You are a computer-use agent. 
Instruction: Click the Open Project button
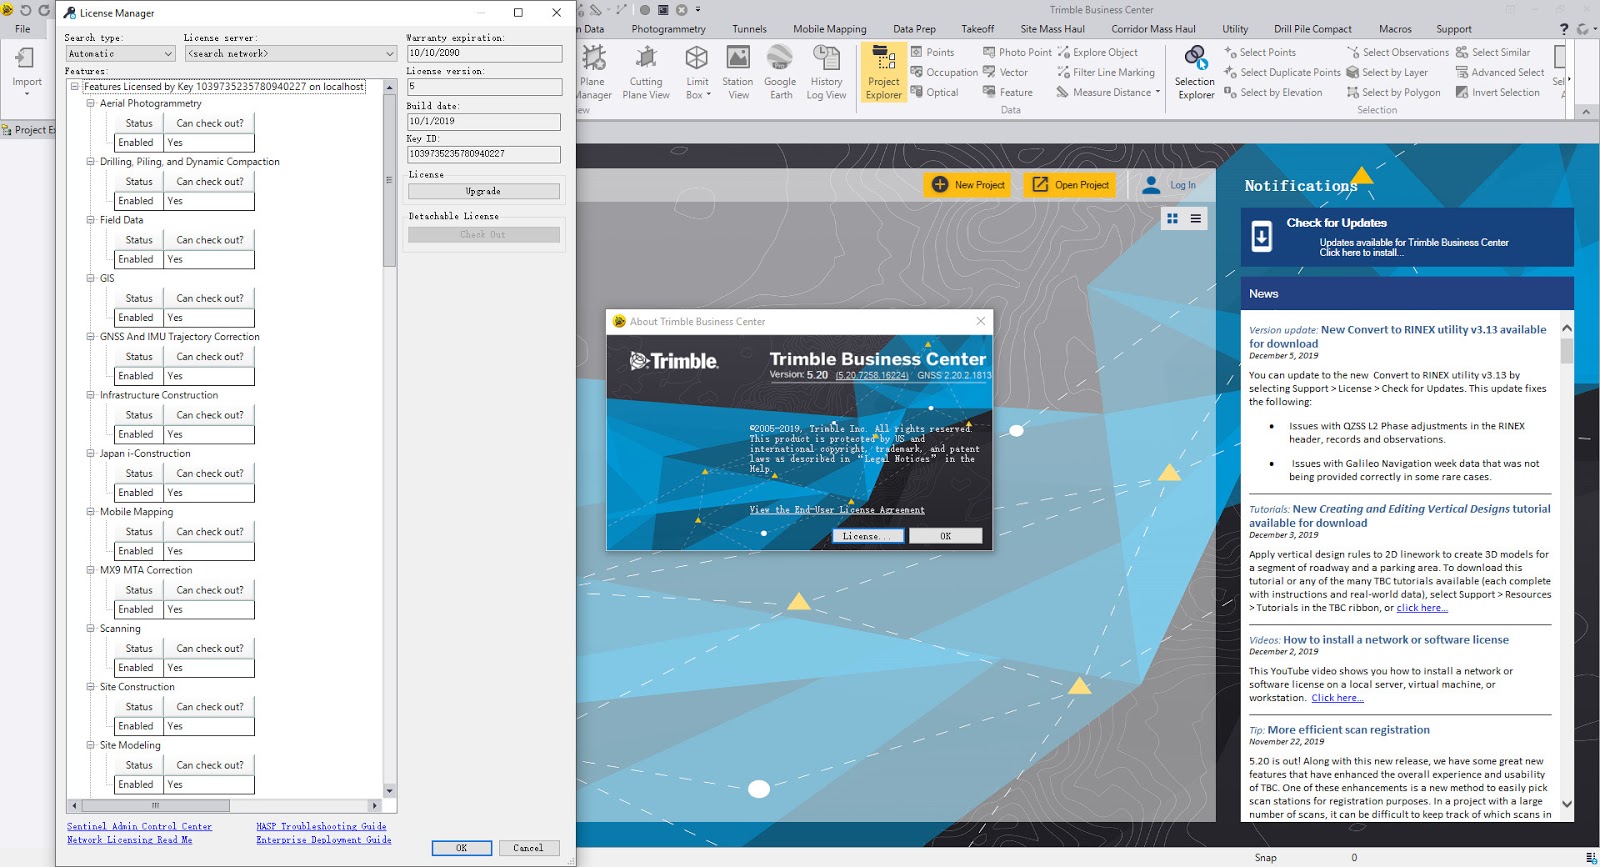click(x=1070, y=185)
